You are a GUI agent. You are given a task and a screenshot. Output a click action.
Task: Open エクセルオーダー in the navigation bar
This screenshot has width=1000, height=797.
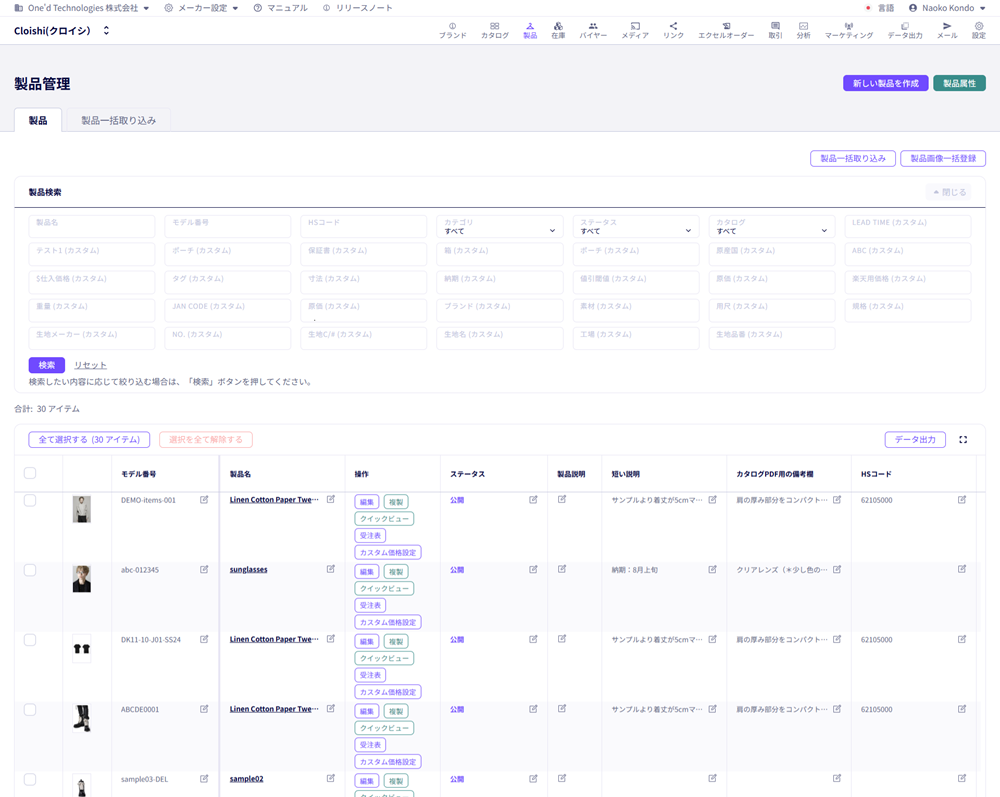pyautogui.click(x=726, y=31)
